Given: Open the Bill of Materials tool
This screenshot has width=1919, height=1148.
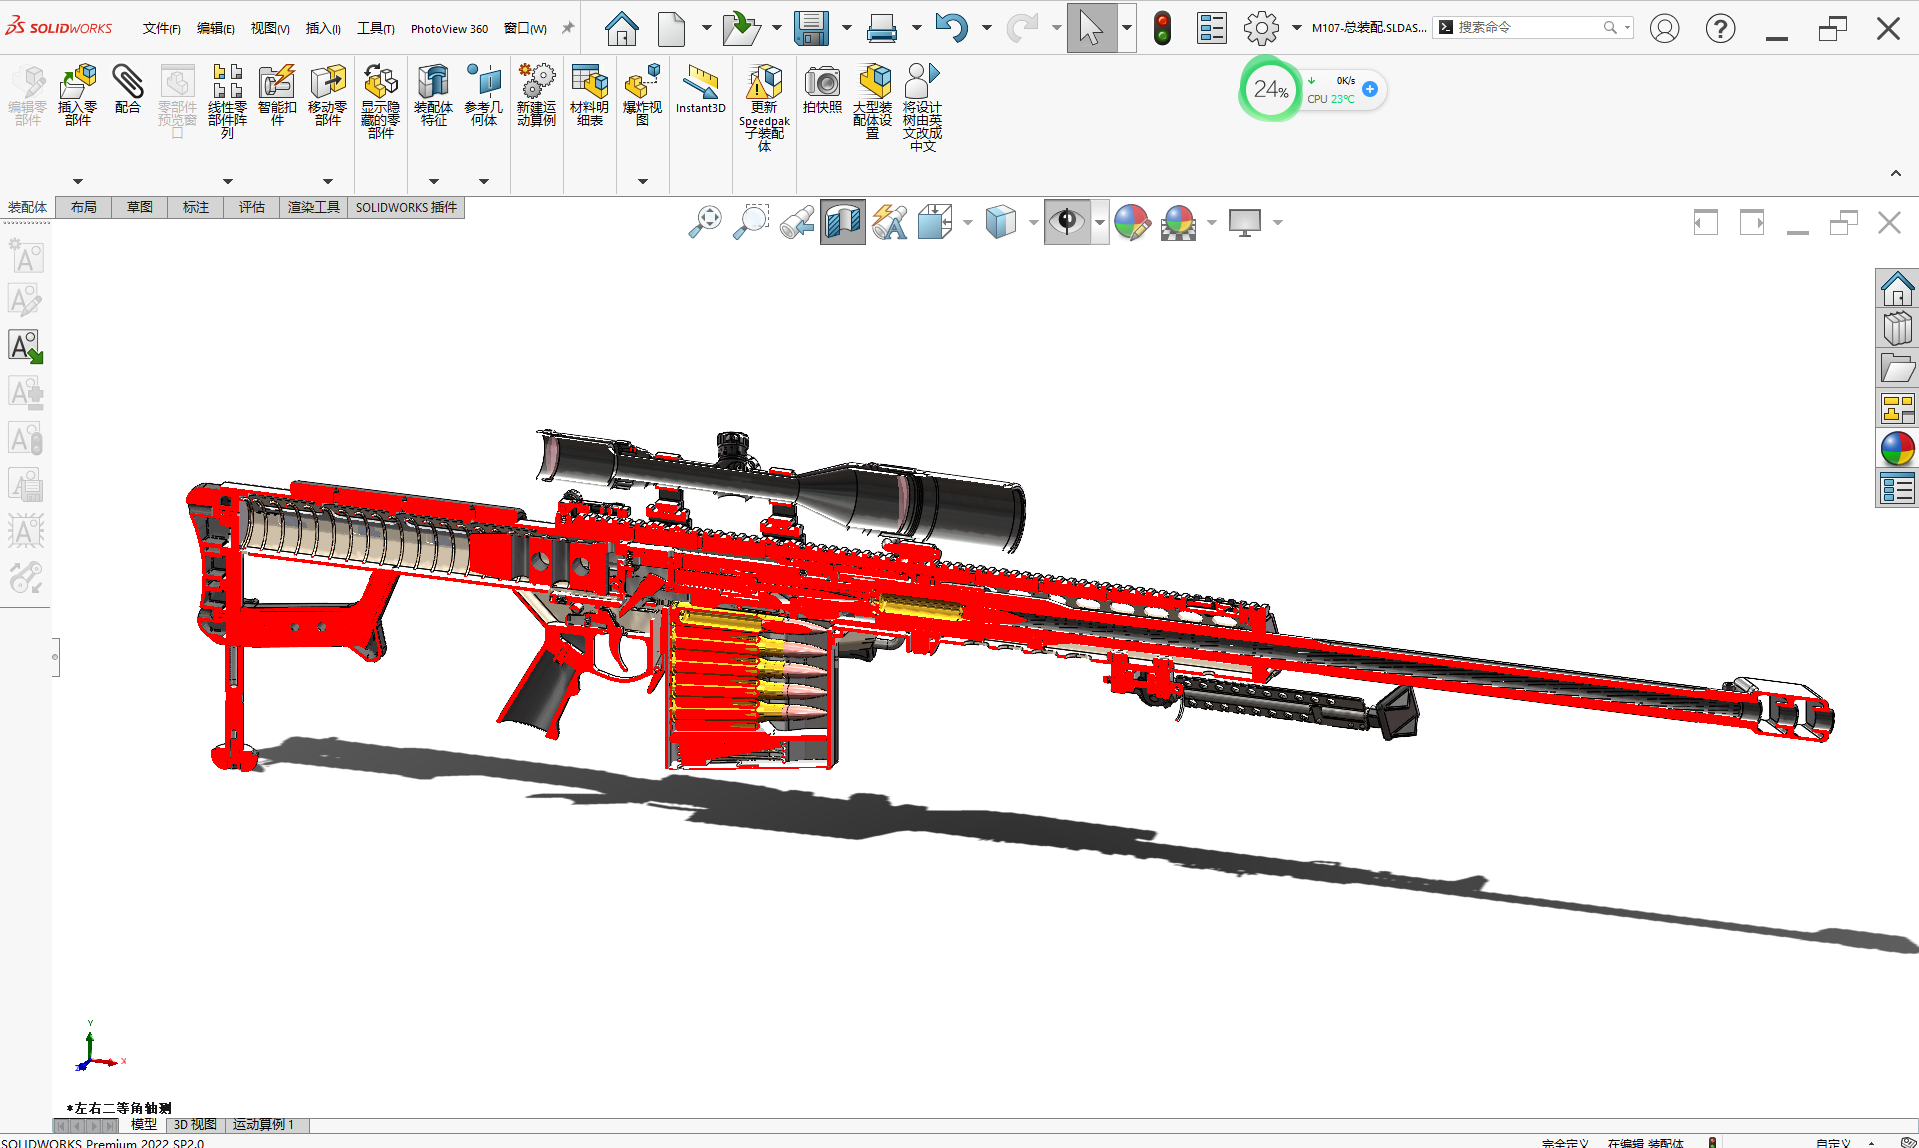Looking at the screenshot, I should click(x=589, y=95).
